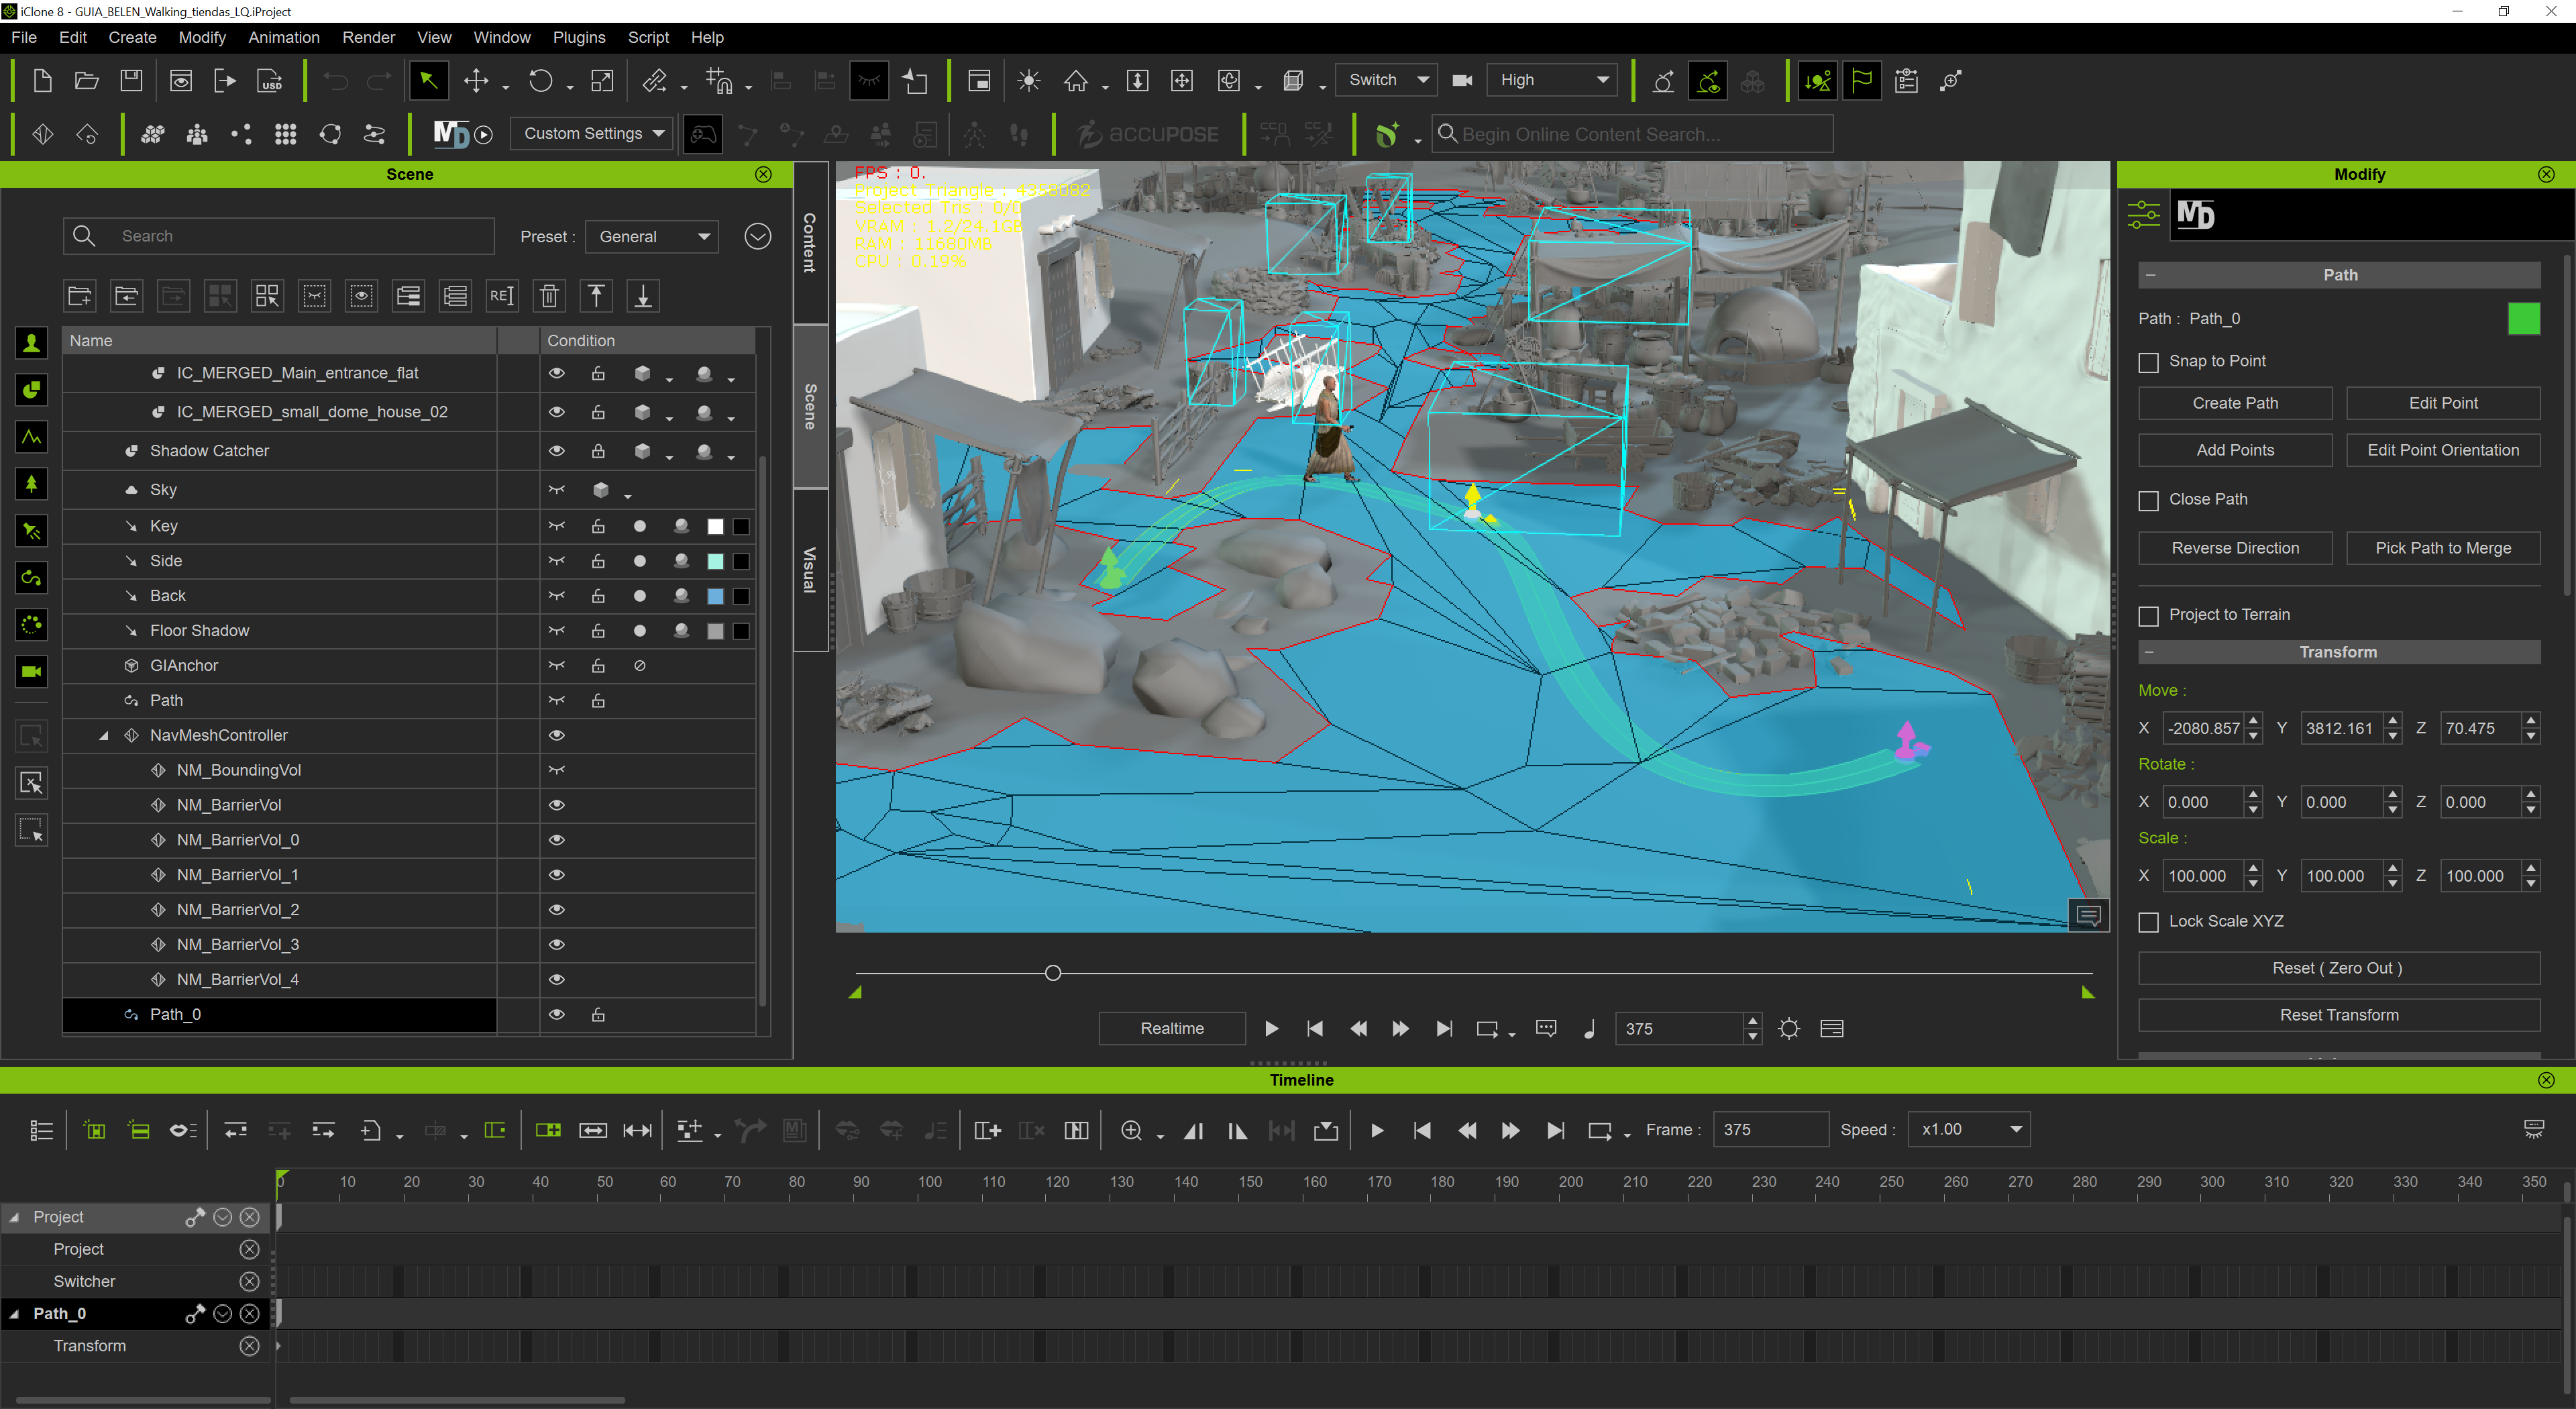Open the Switch camera dropdown
Image resolution: width=2576 pixels, height=1409 pixels.
click(x=1386, y=80)
